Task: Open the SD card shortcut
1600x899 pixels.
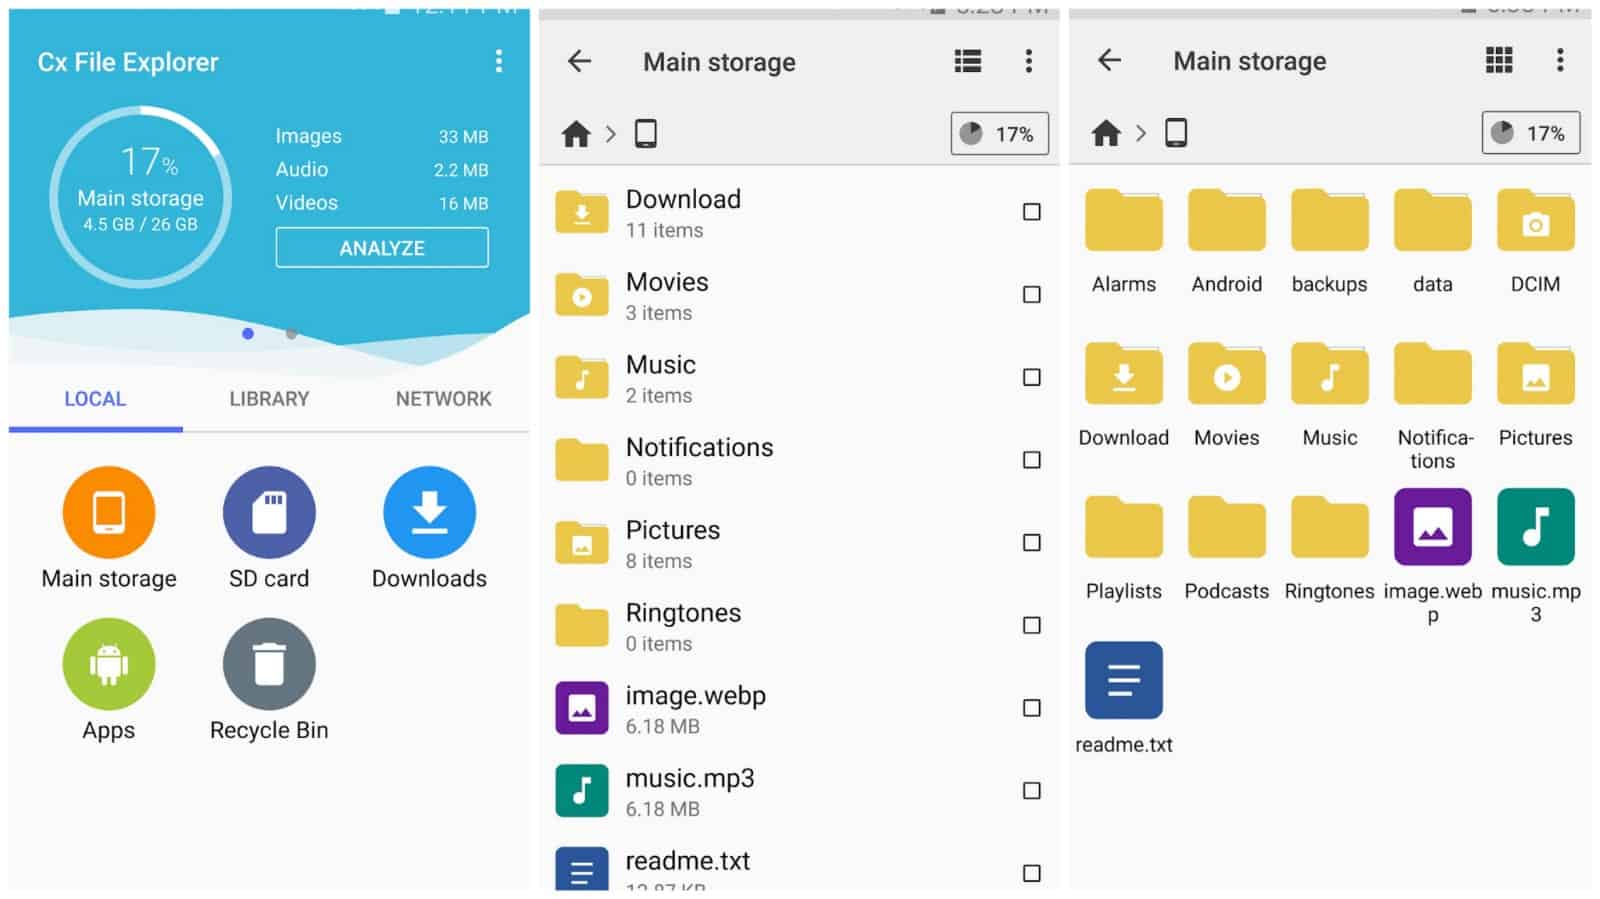Action: click(269, 513)
